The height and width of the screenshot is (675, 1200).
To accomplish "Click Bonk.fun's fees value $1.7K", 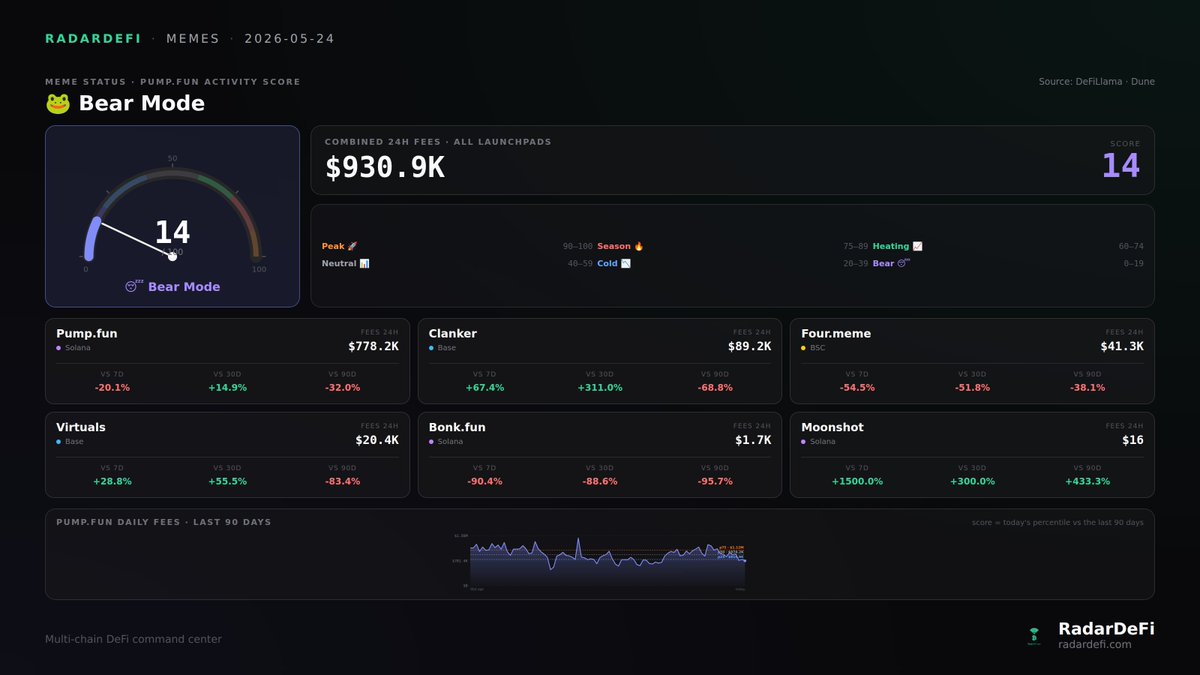I will [753, 439].
